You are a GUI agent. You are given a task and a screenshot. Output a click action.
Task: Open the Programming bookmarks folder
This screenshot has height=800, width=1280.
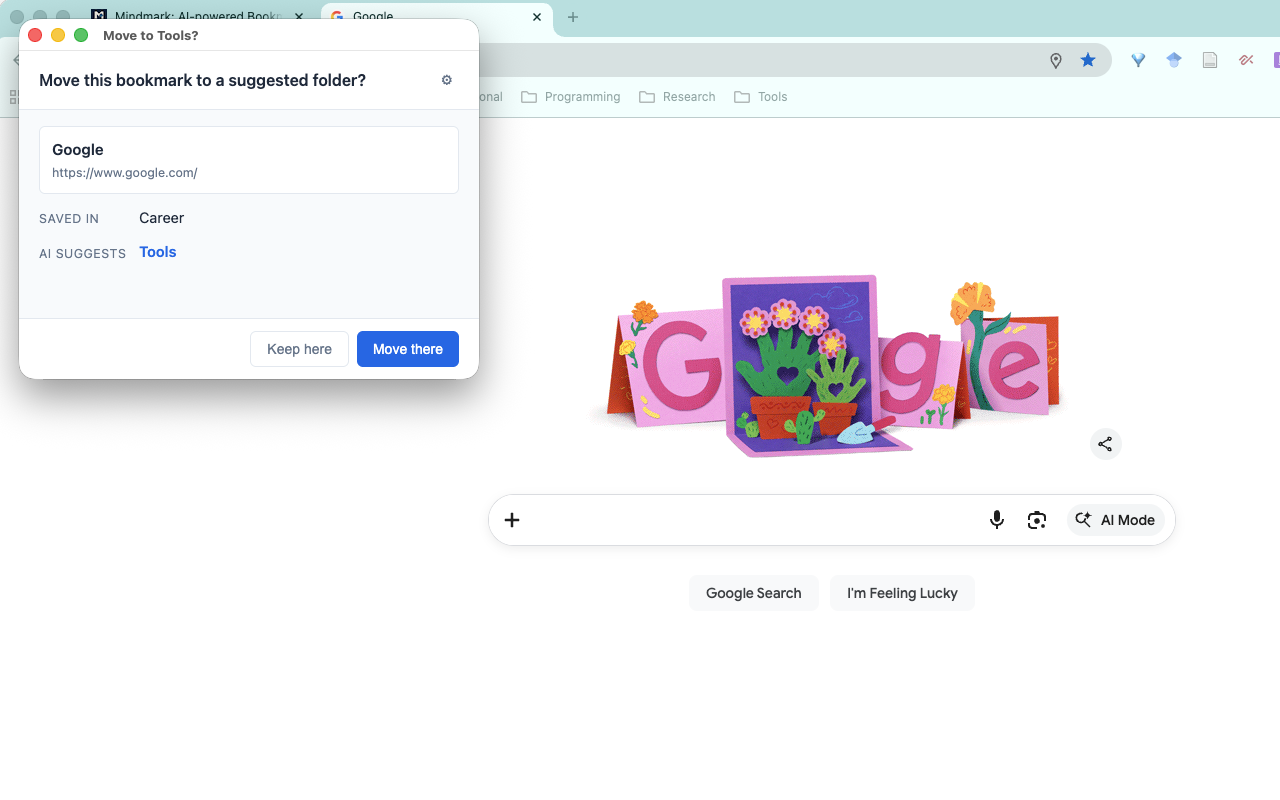[571, 97]
